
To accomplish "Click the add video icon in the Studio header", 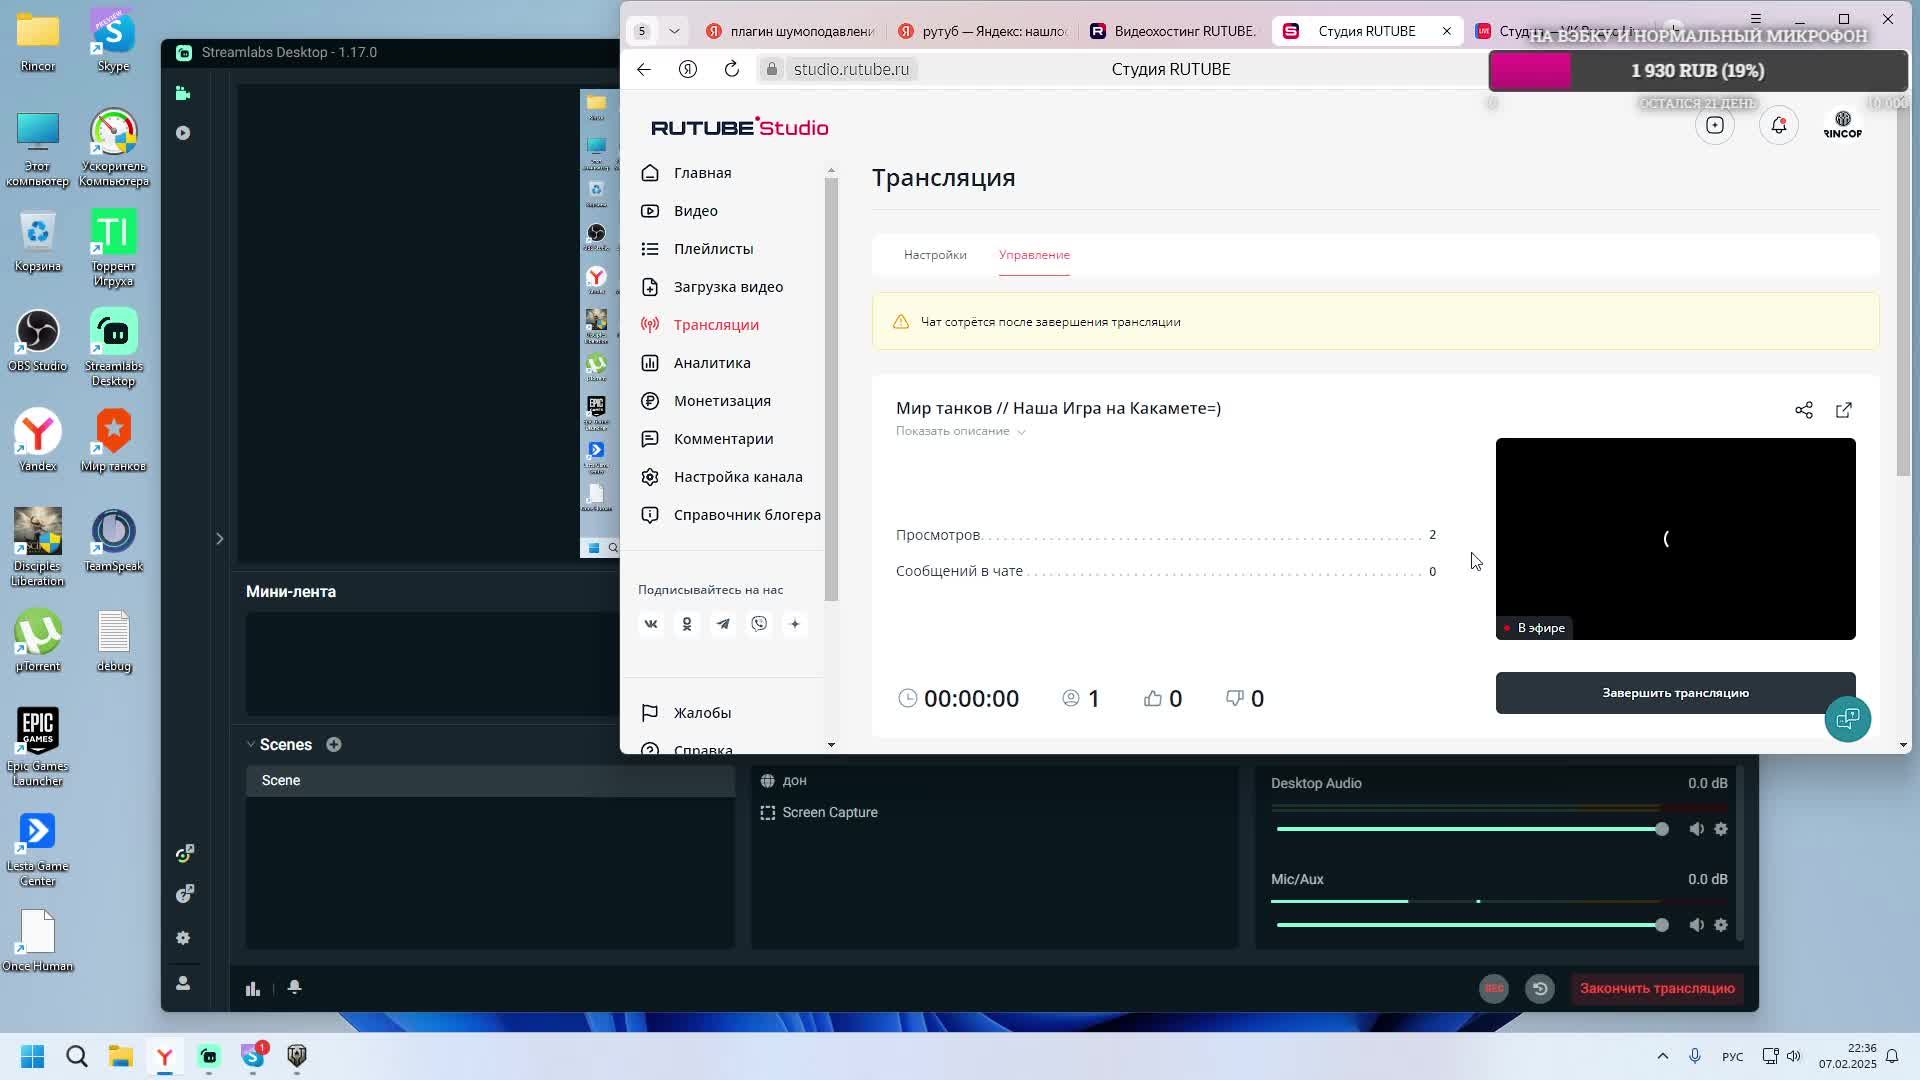I will [x=1714, y=126].
